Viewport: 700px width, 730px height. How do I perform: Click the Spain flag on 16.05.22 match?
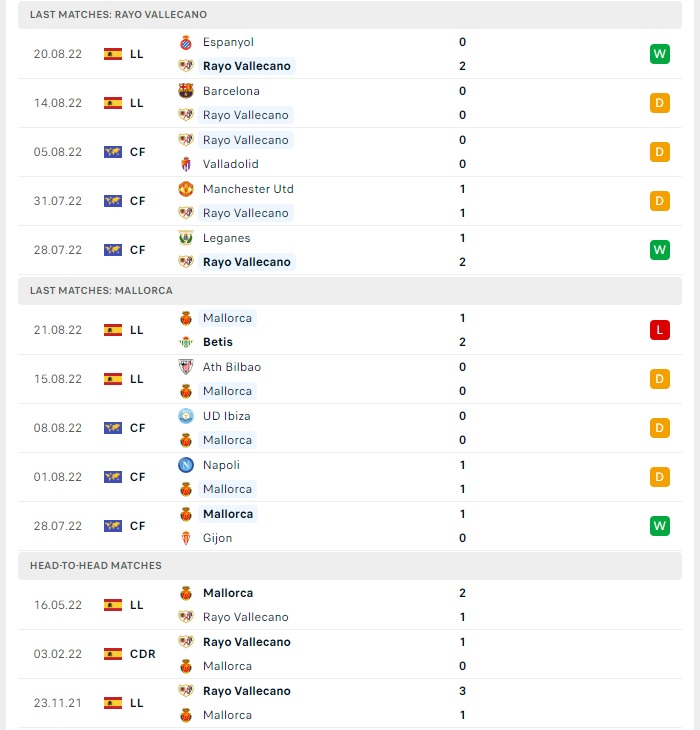pyautogui.click(x=113, y=605)
